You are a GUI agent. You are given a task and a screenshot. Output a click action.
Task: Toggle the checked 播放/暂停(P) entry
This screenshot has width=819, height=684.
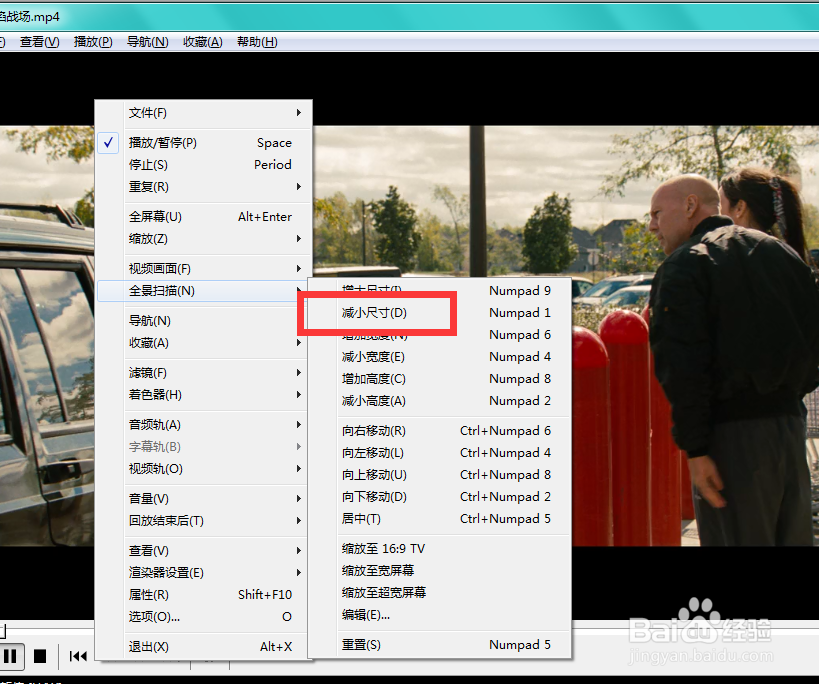pyautogui.click(x=204, y=143)
